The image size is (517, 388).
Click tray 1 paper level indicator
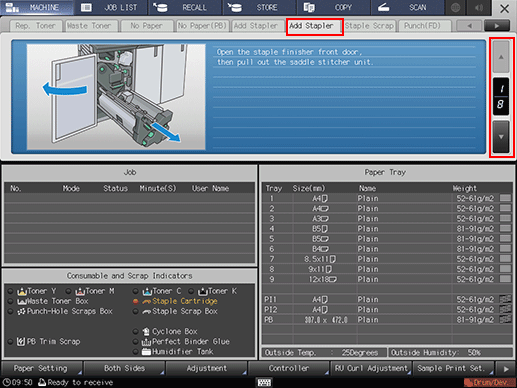(x=505, y=198)
